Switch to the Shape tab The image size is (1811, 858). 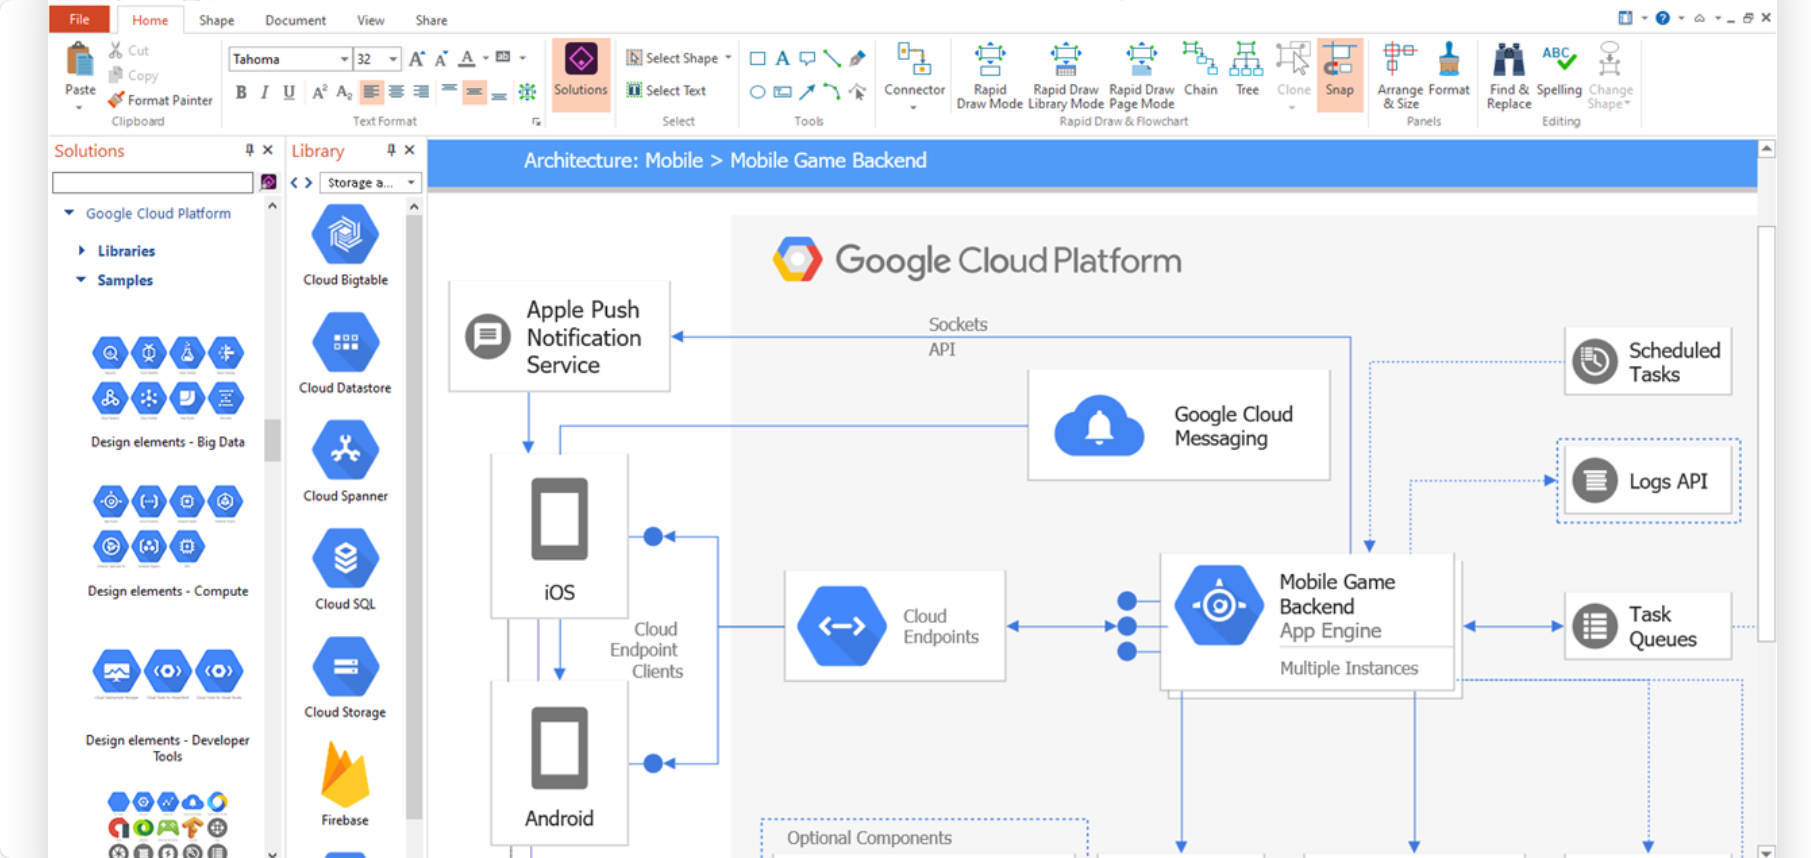point(216,20)
